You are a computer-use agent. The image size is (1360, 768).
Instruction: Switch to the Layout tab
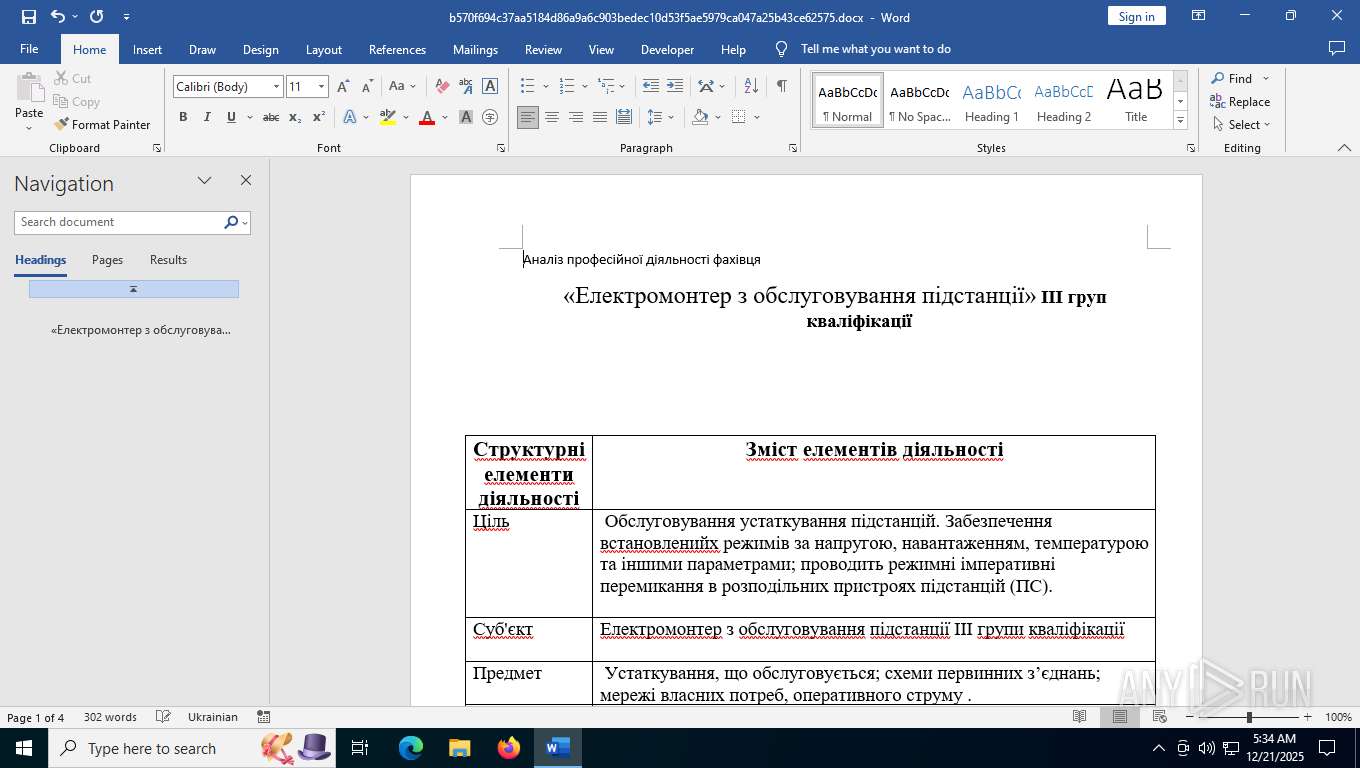coord(323,49)
